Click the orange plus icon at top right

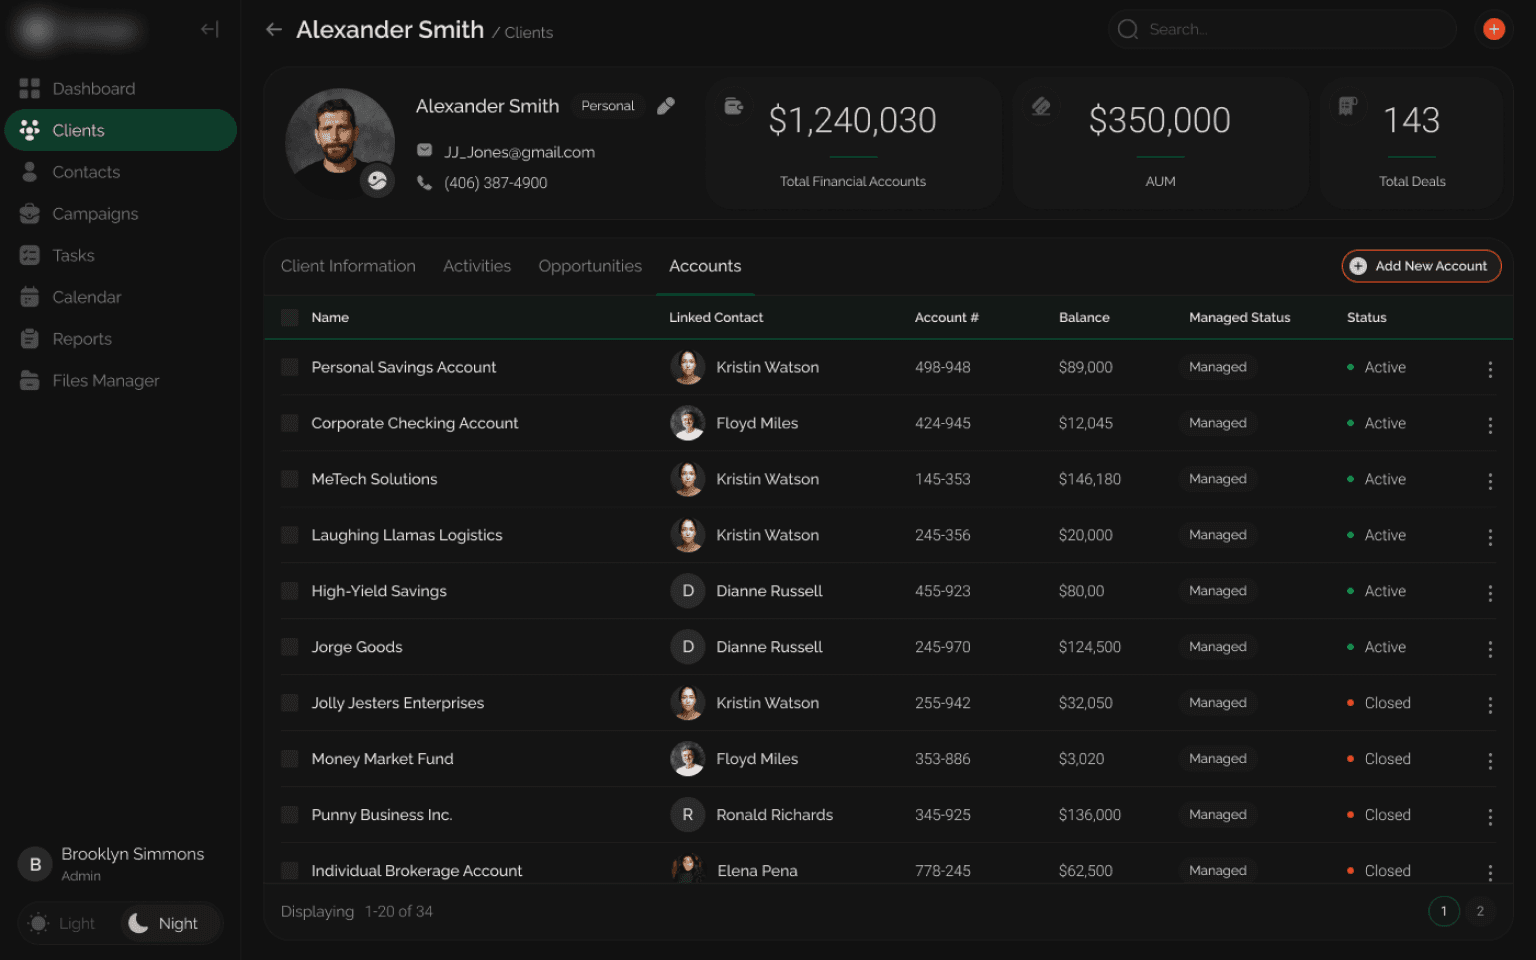(x=1493, y=29)
